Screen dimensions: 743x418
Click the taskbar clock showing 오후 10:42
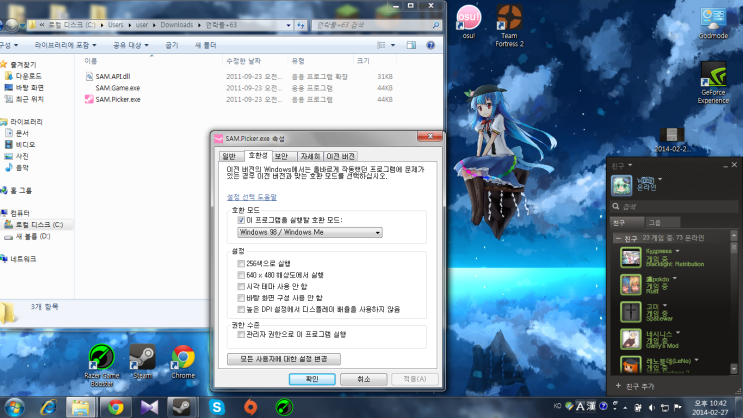coord(710,408)
